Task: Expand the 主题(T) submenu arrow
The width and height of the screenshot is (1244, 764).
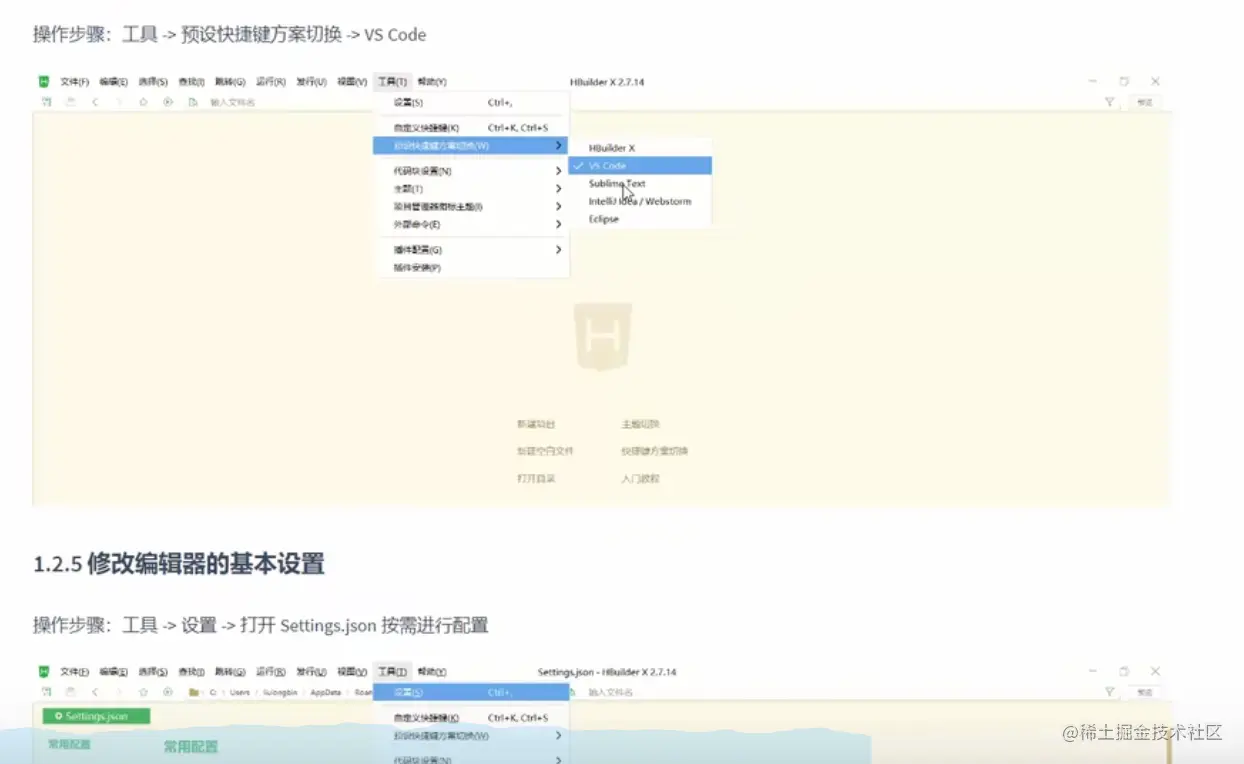Action: click(x=559, y=189)
